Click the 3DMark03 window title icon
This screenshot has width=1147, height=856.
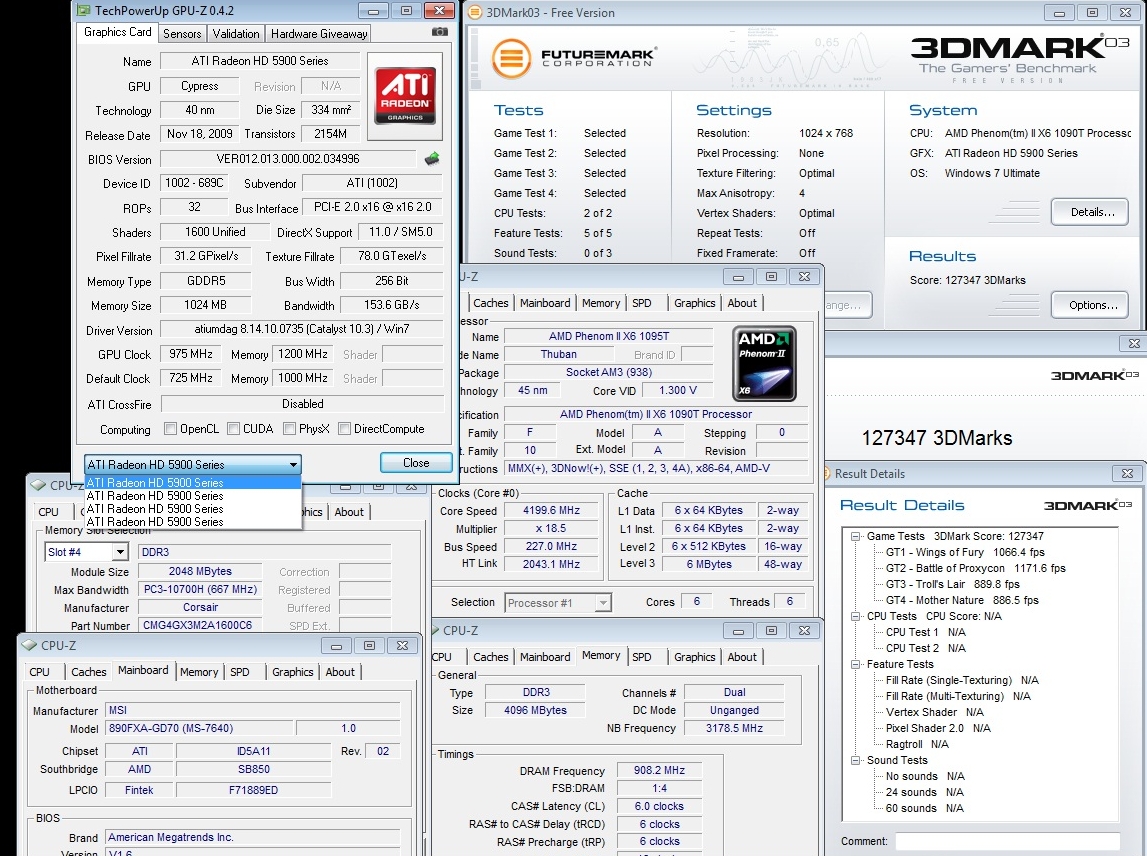474,13
